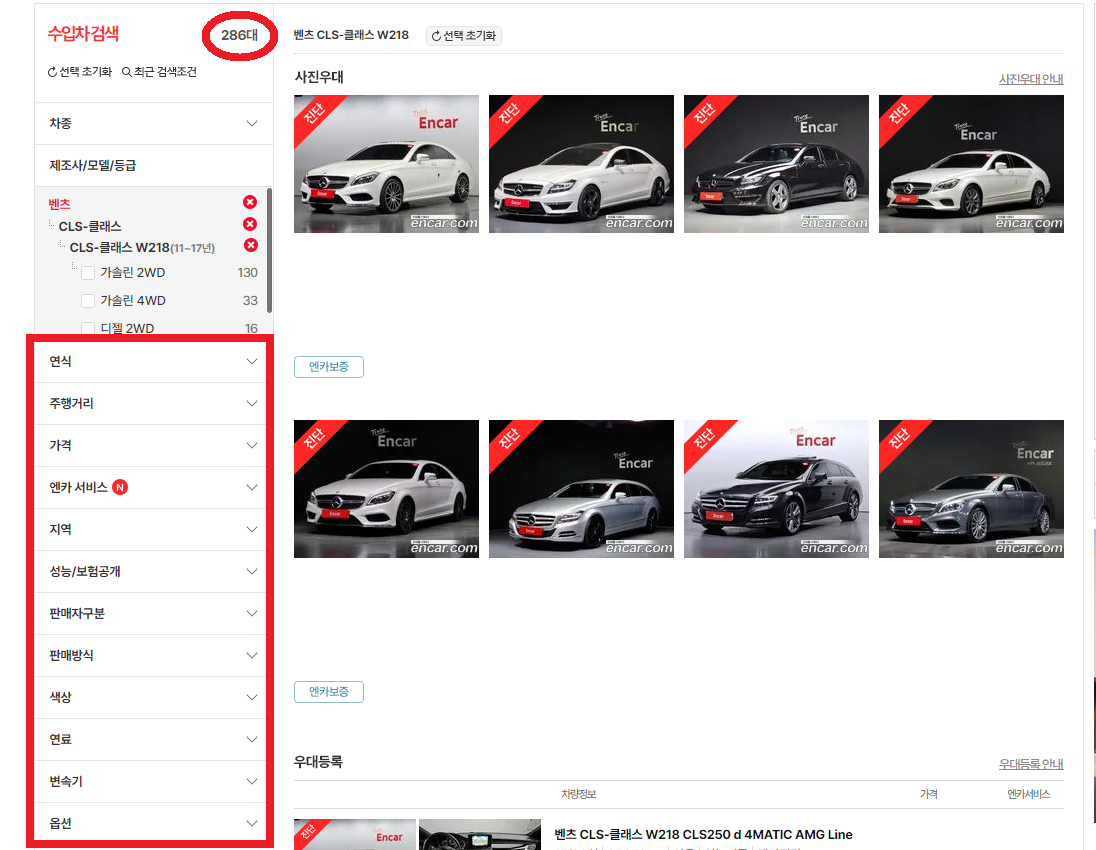1096x850 pixels.
Task: Open the 제조사/모델/등급 section header
Action: (x=154, y=166)
